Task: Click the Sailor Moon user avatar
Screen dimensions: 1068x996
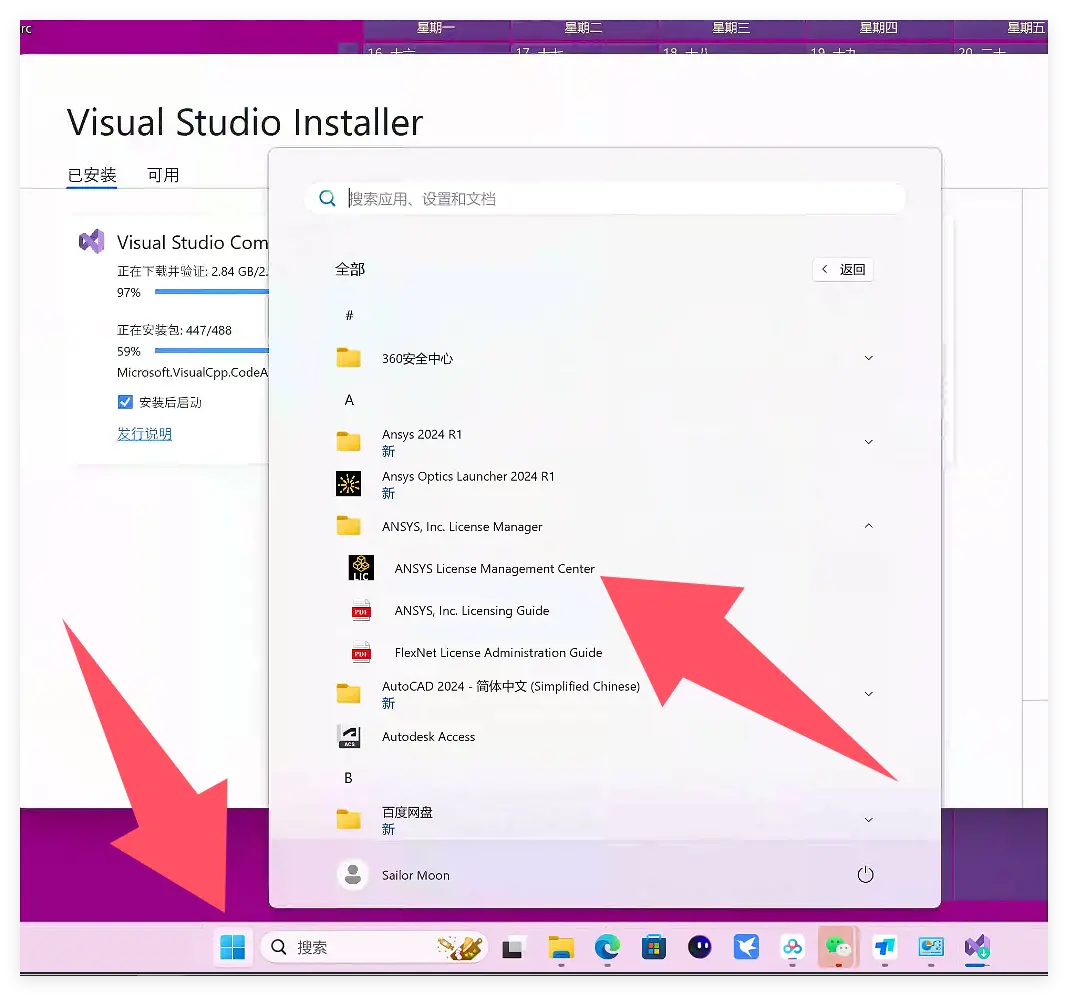Action: (x=353, y=875)
